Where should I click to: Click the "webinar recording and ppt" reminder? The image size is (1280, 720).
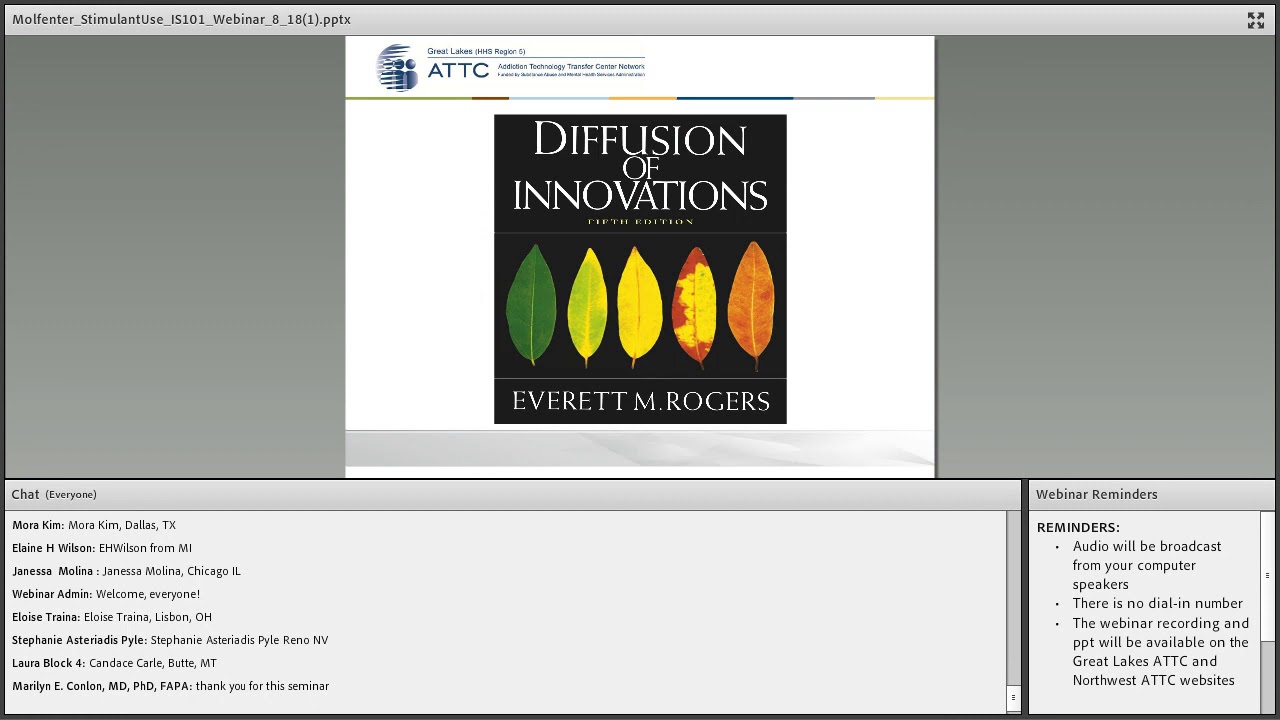point(1161,651)
